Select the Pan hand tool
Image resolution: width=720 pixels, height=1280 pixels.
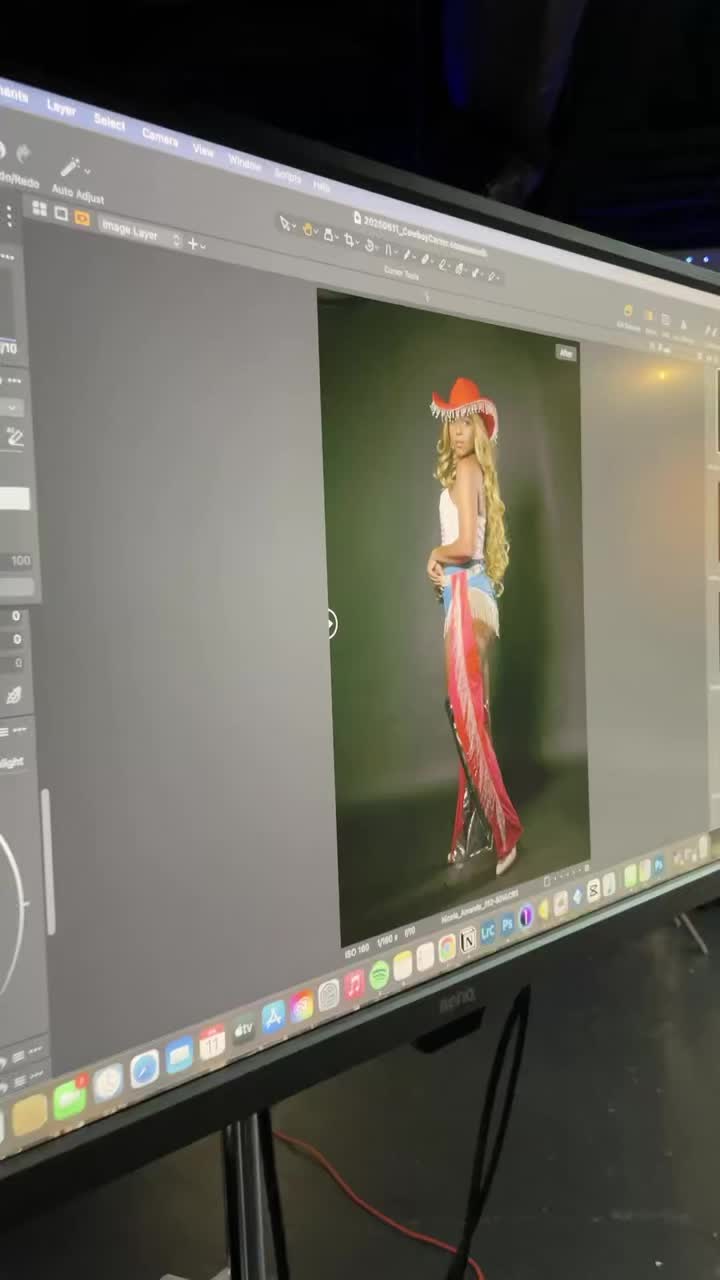pos(307,230)
